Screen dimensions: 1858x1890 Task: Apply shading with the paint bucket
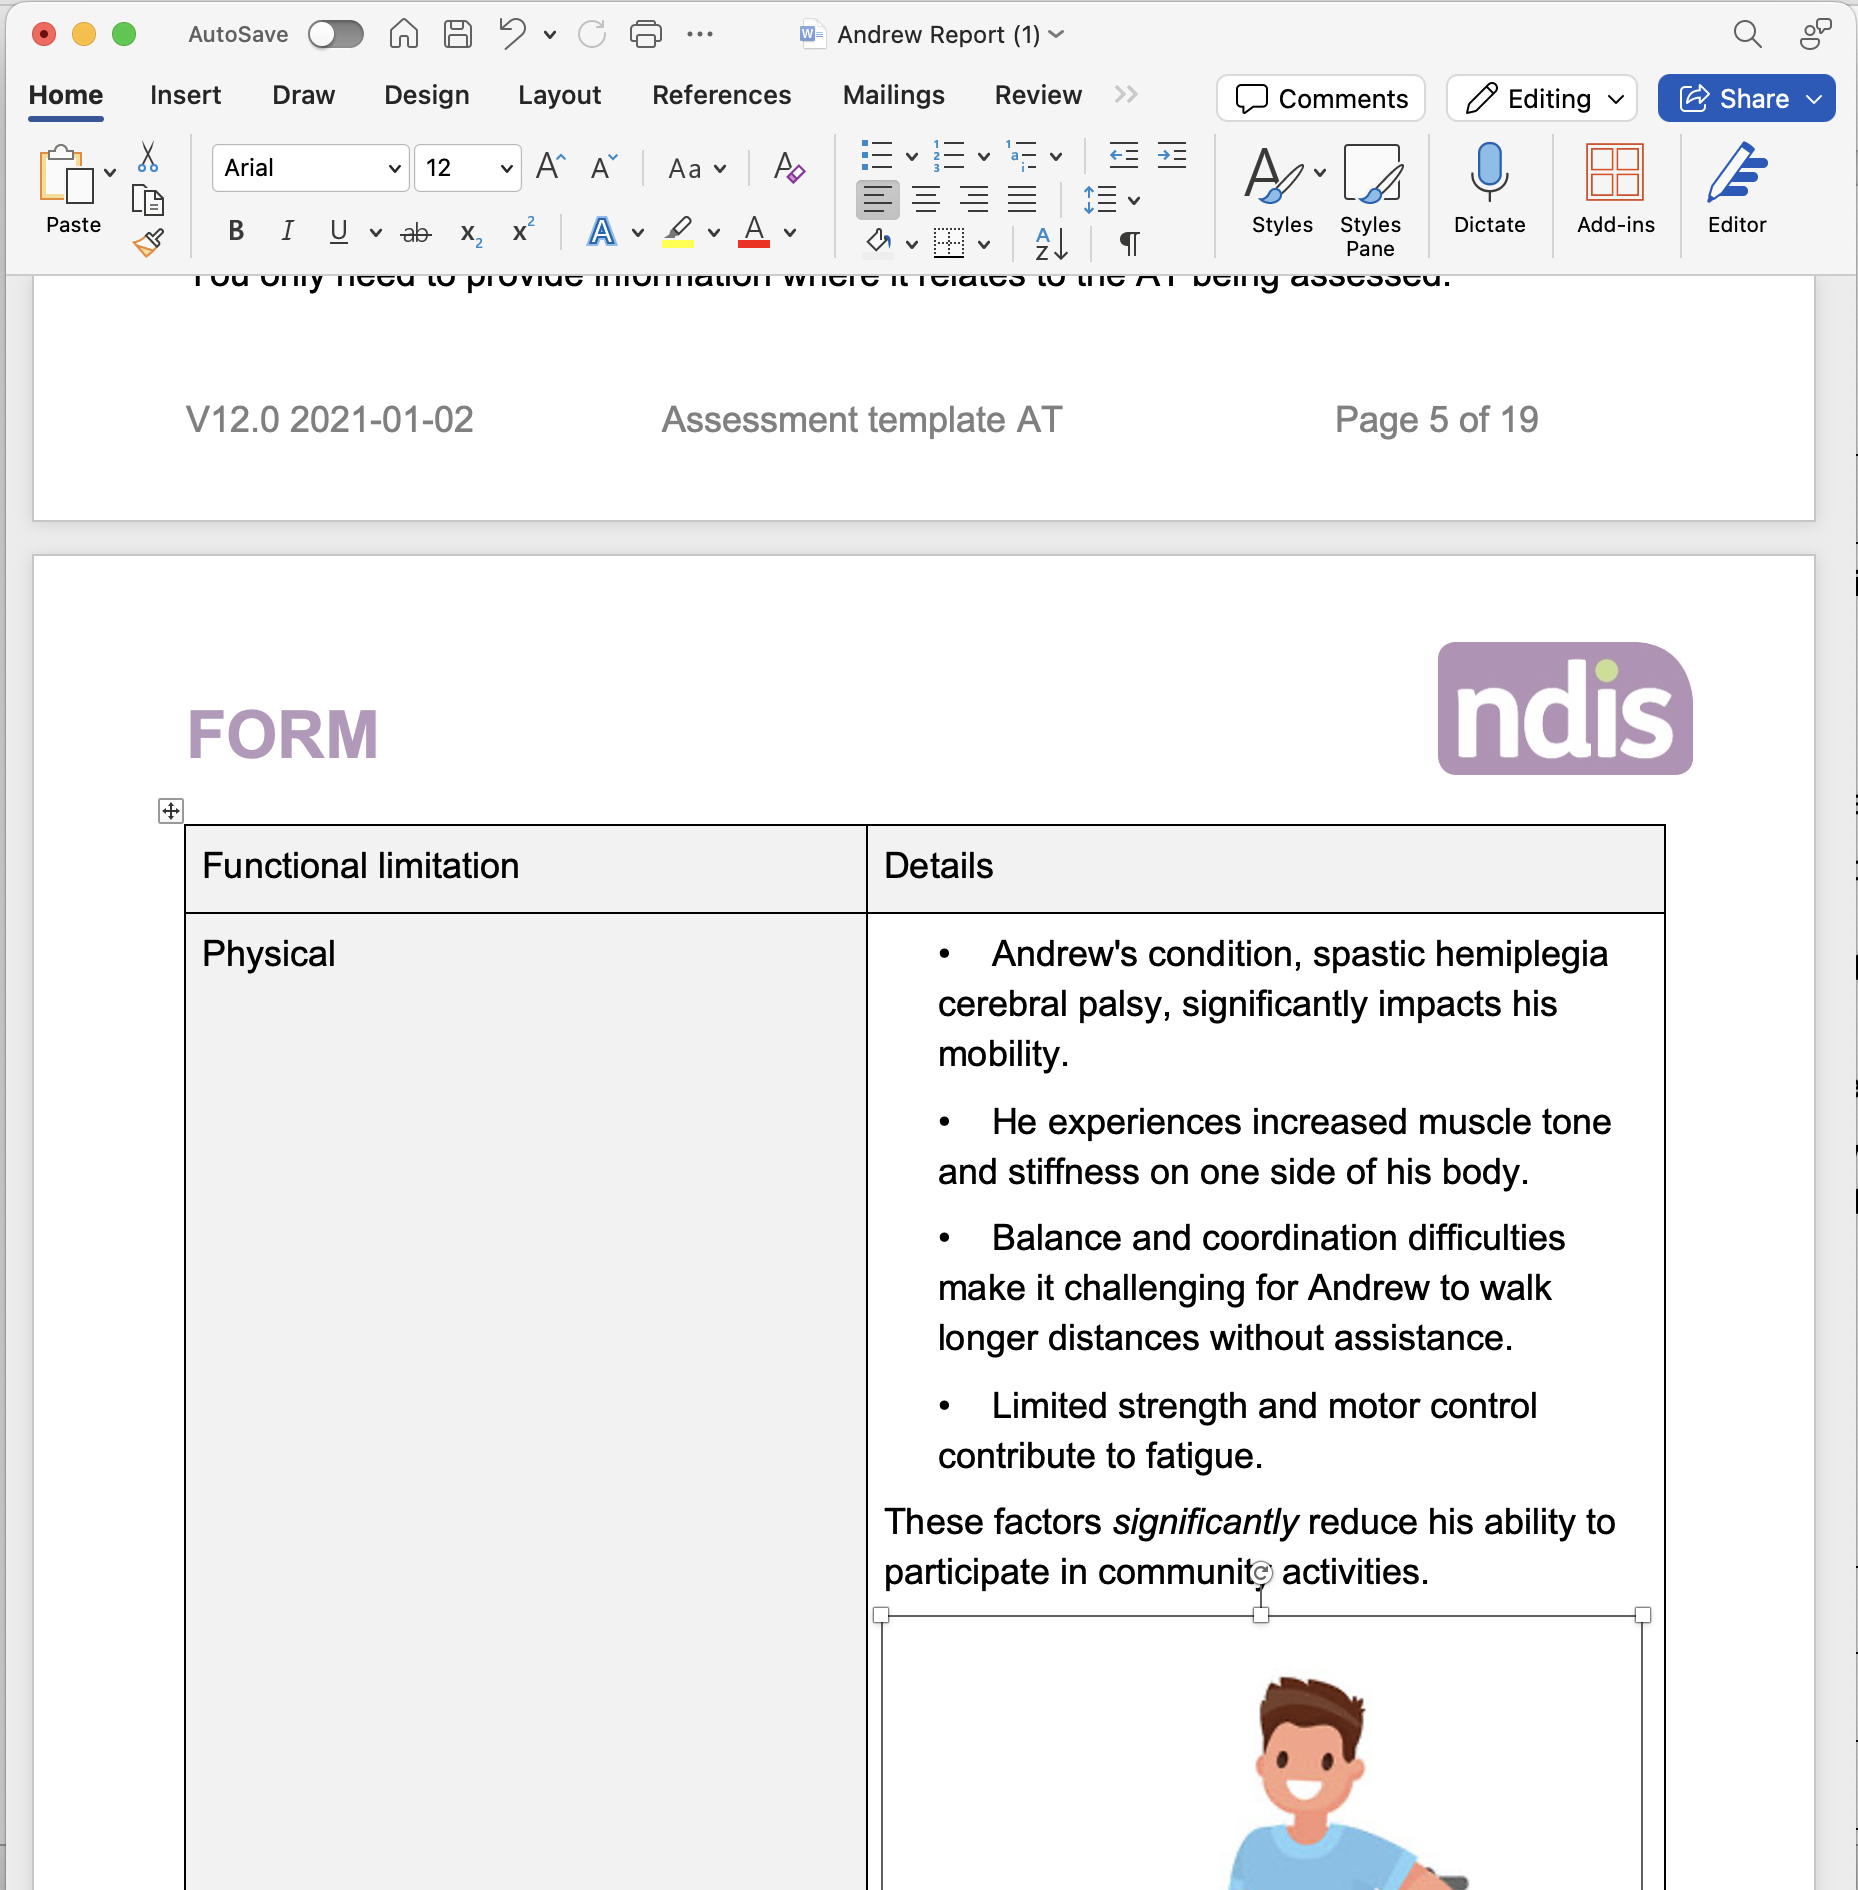879,243
